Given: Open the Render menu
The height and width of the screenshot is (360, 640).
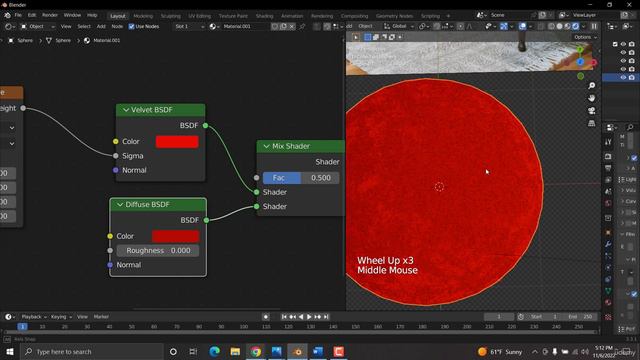Looking at the screenshot, I should coord(50,15).
